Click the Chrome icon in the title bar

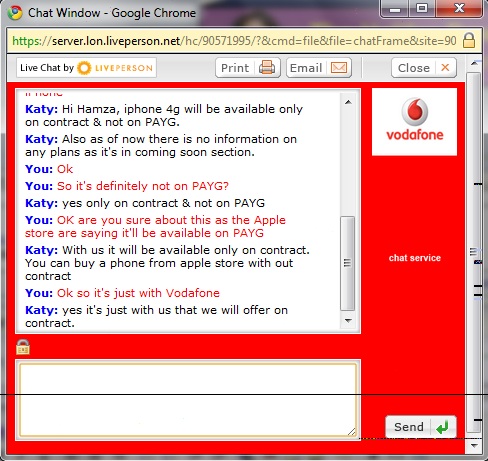click(x=15, y=13)
